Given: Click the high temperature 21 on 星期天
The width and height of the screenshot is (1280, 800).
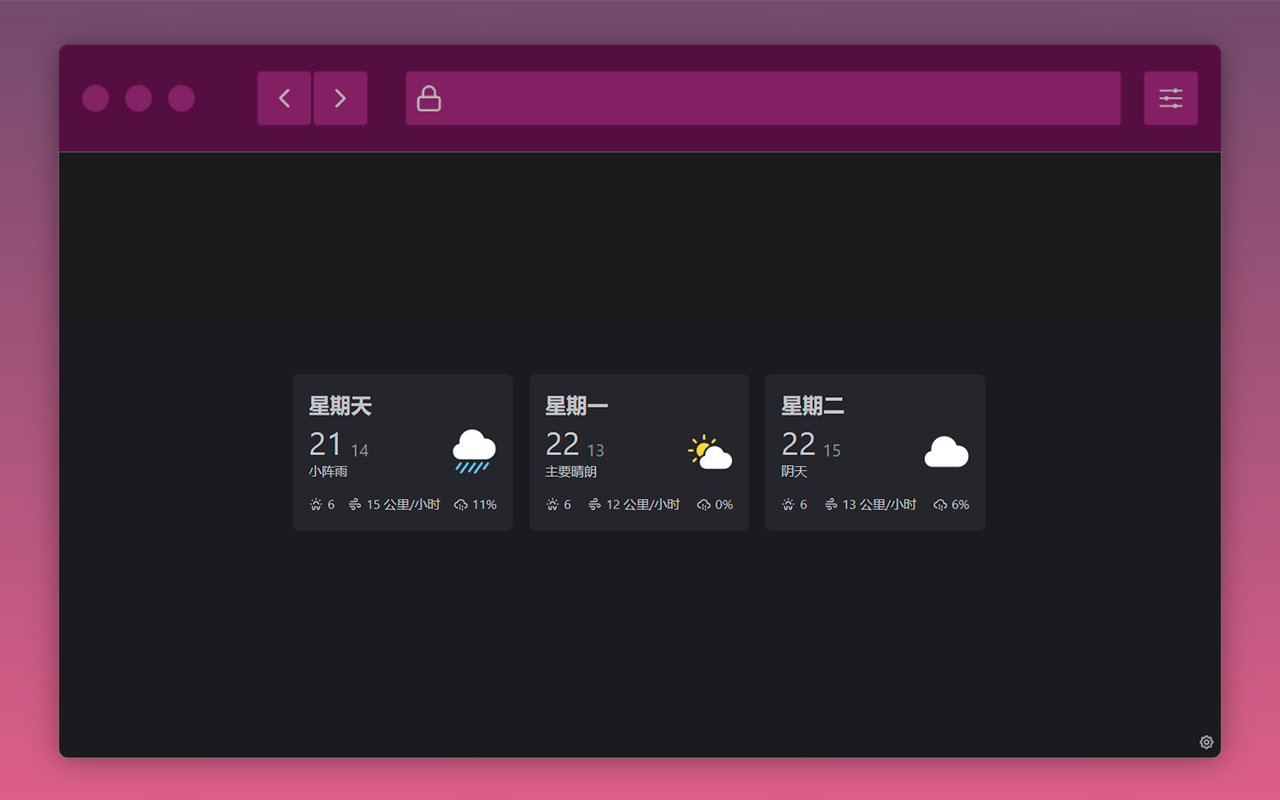Looking at the screenshot, I should point(326,444).
